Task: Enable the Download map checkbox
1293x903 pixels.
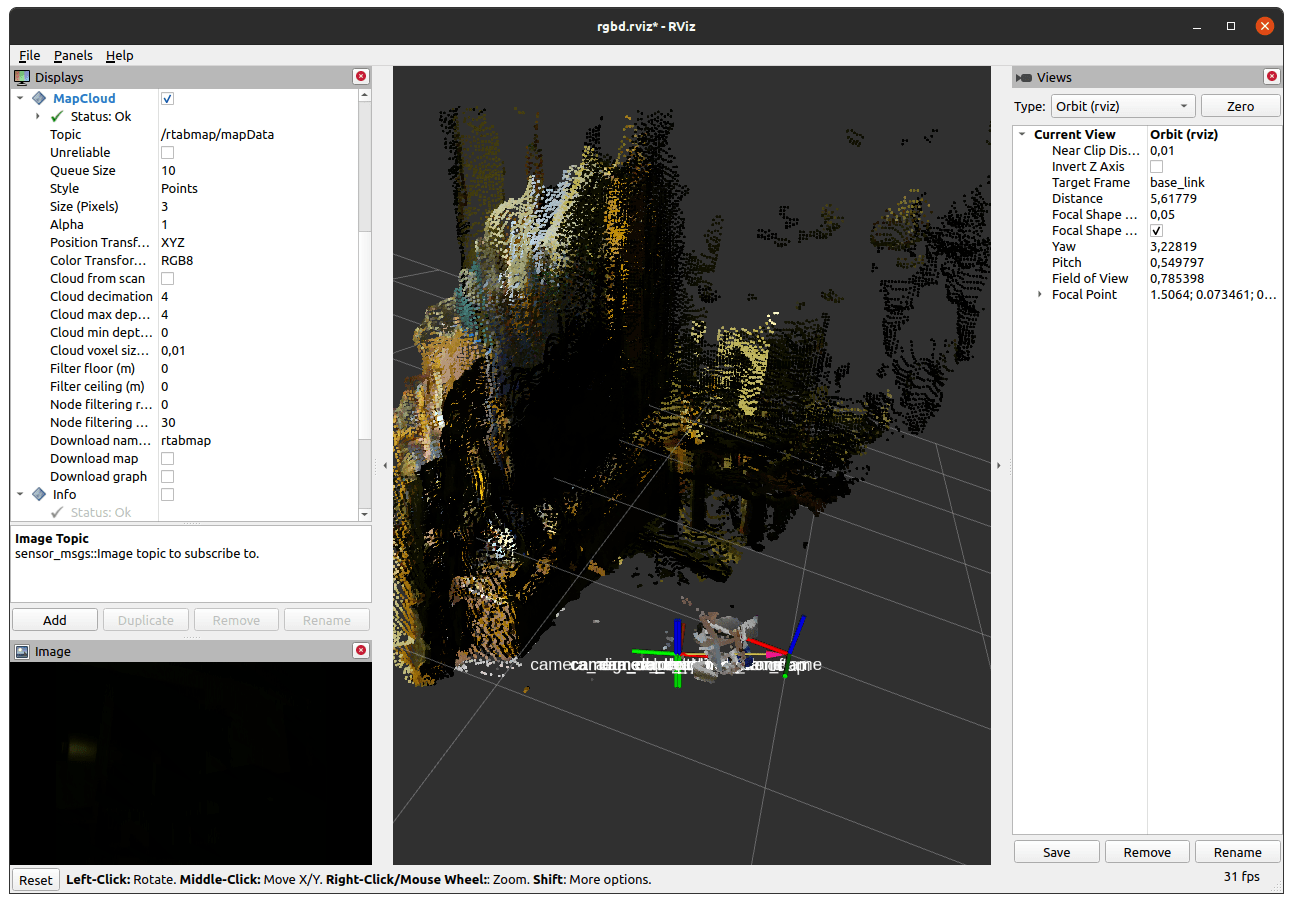Action: [167, 458]
